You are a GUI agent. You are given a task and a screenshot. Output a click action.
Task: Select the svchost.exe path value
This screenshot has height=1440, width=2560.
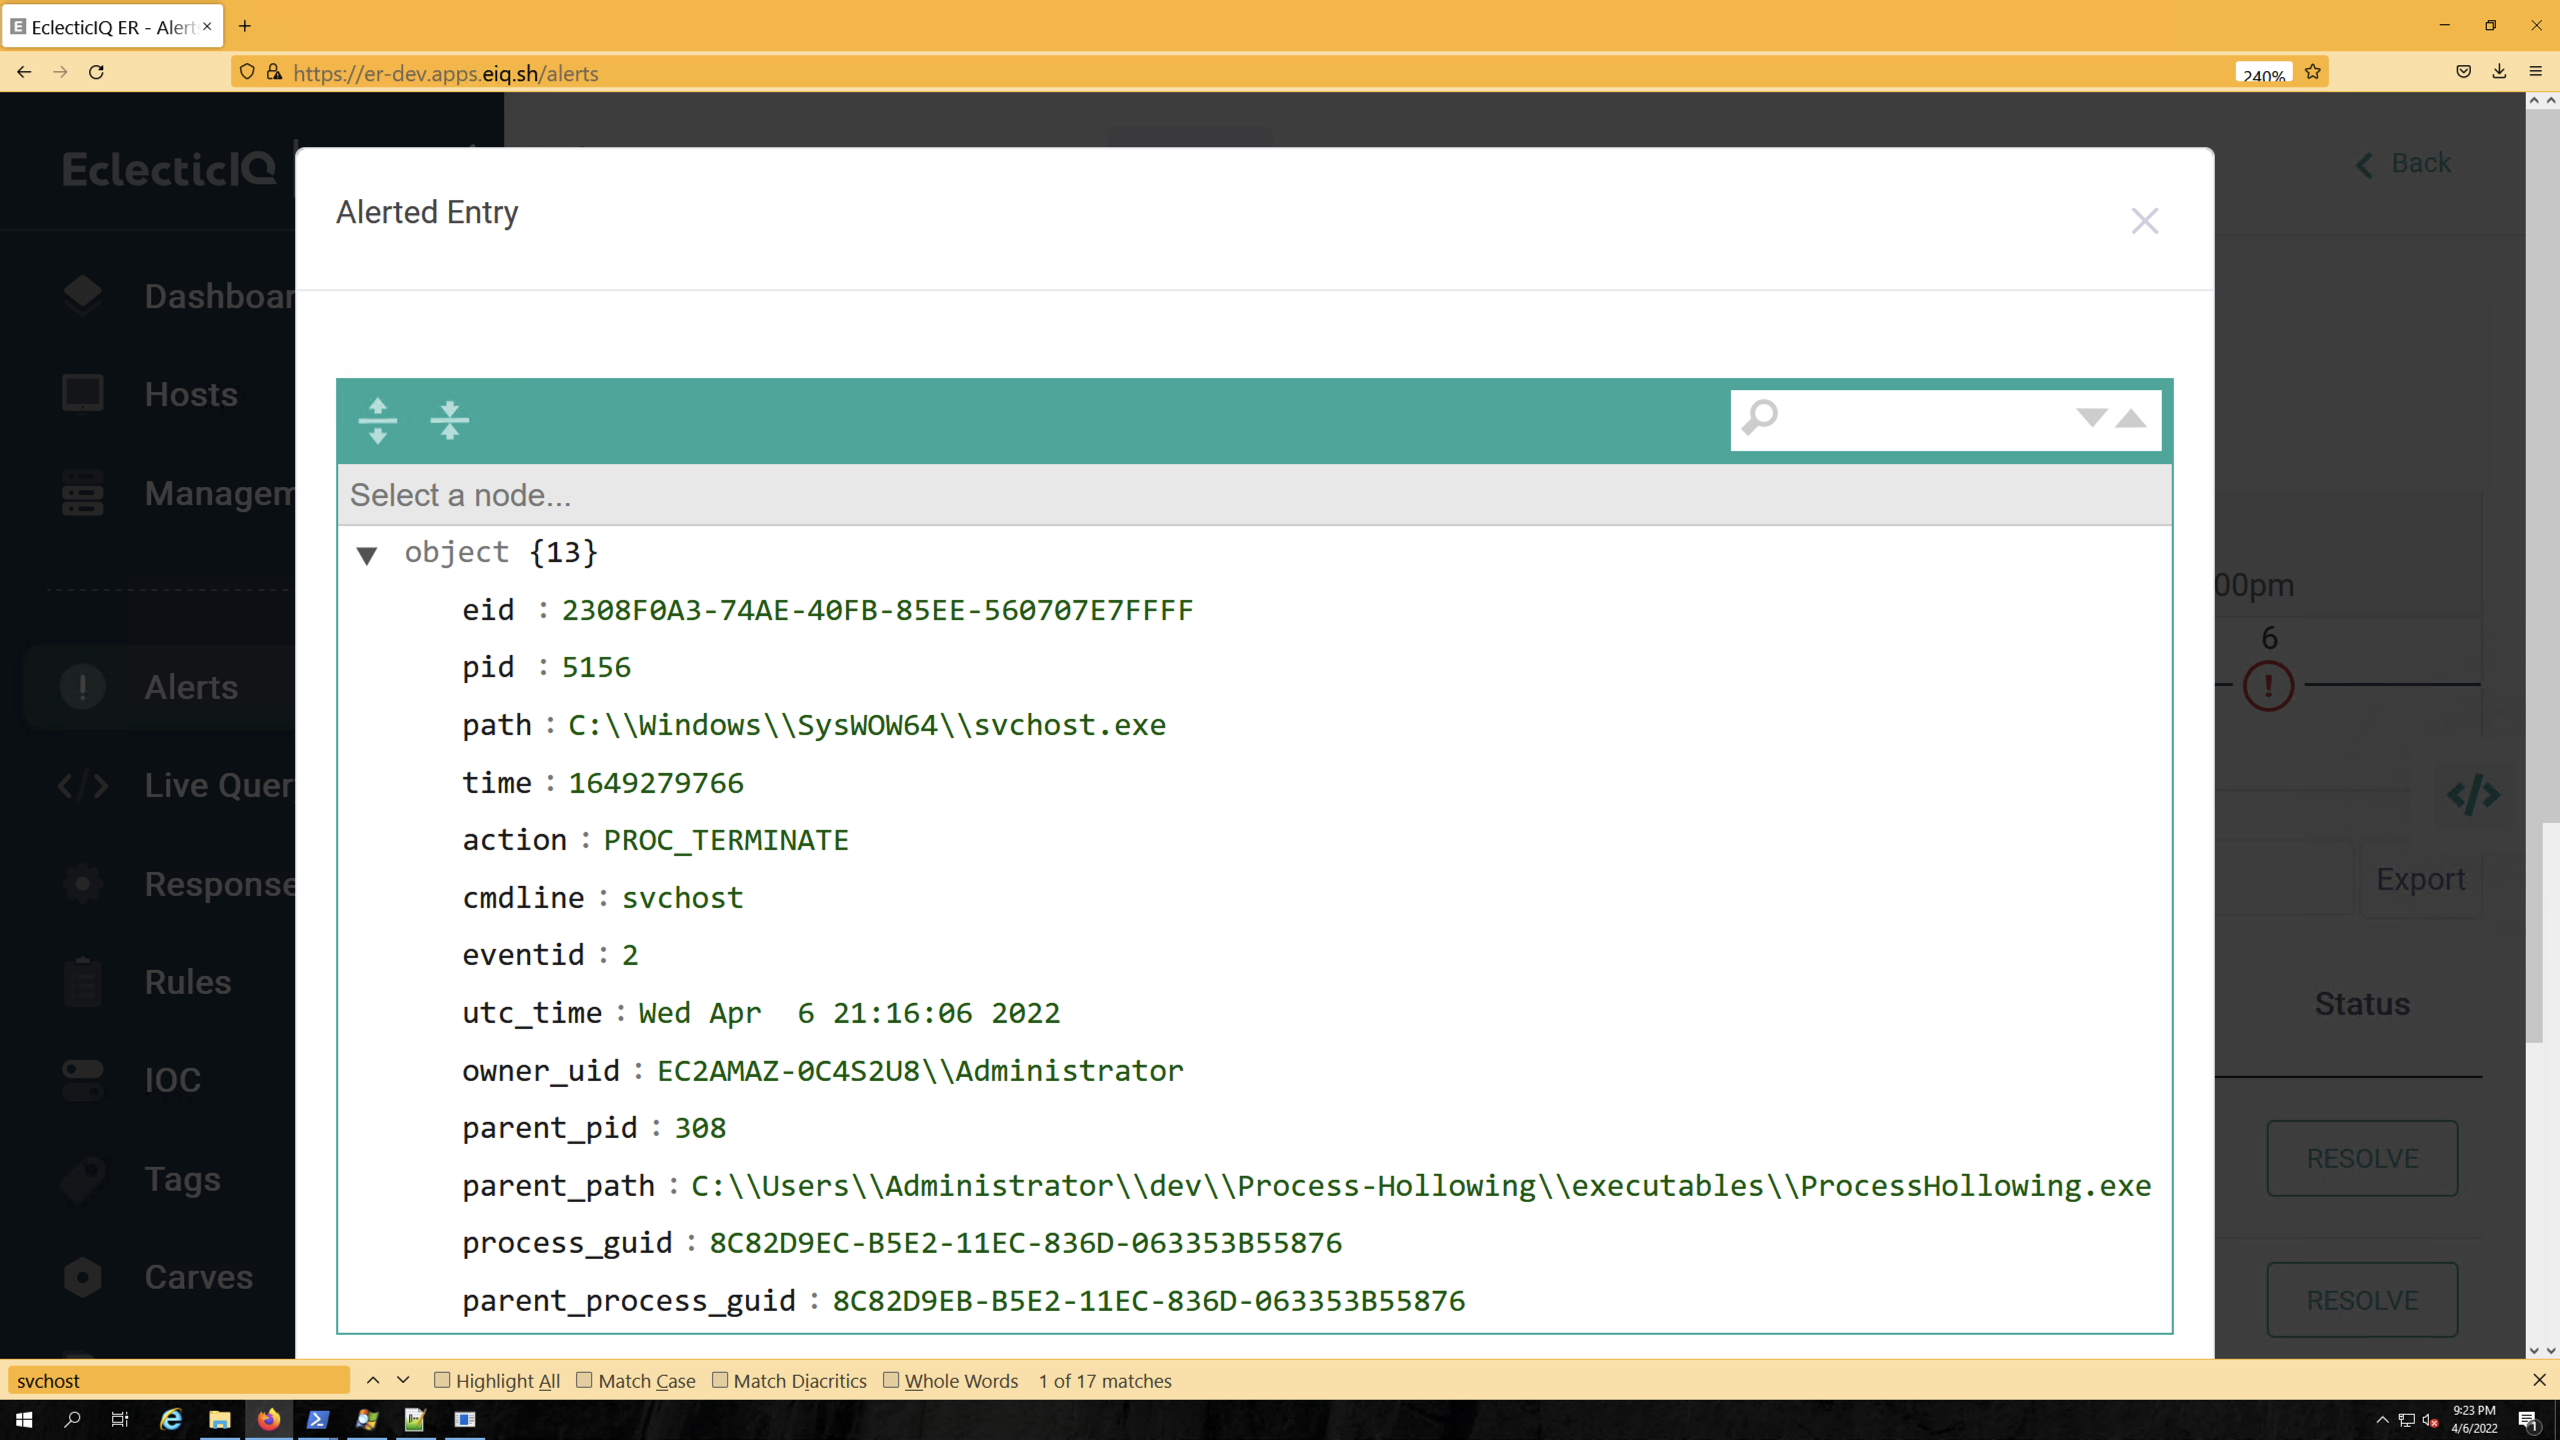click(866, 725)
